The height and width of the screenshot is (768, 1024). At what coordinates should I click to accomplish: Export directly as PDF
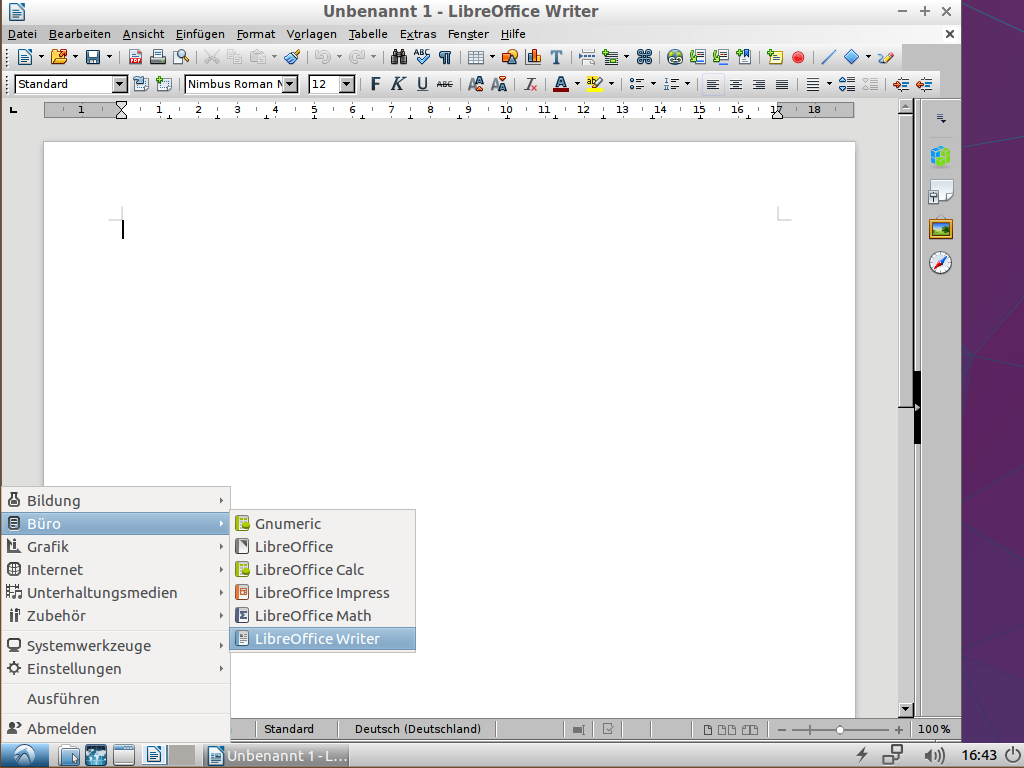click(x=135, y=57)
